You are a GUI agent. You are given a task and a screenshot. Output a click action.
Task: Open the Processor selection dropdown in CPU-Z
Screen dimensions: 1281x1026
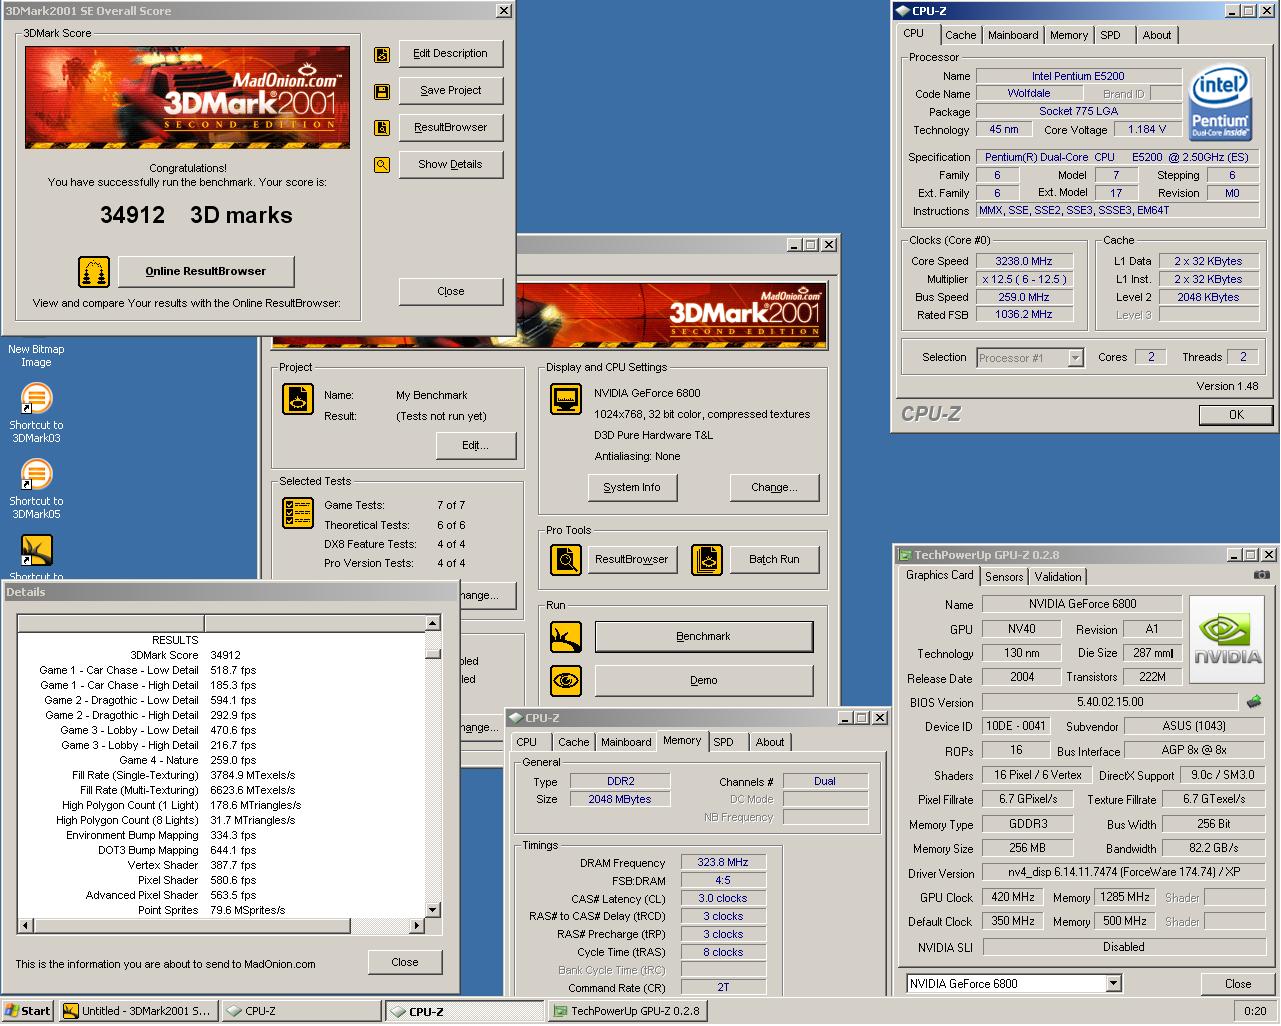click(x=1076, y=358)
